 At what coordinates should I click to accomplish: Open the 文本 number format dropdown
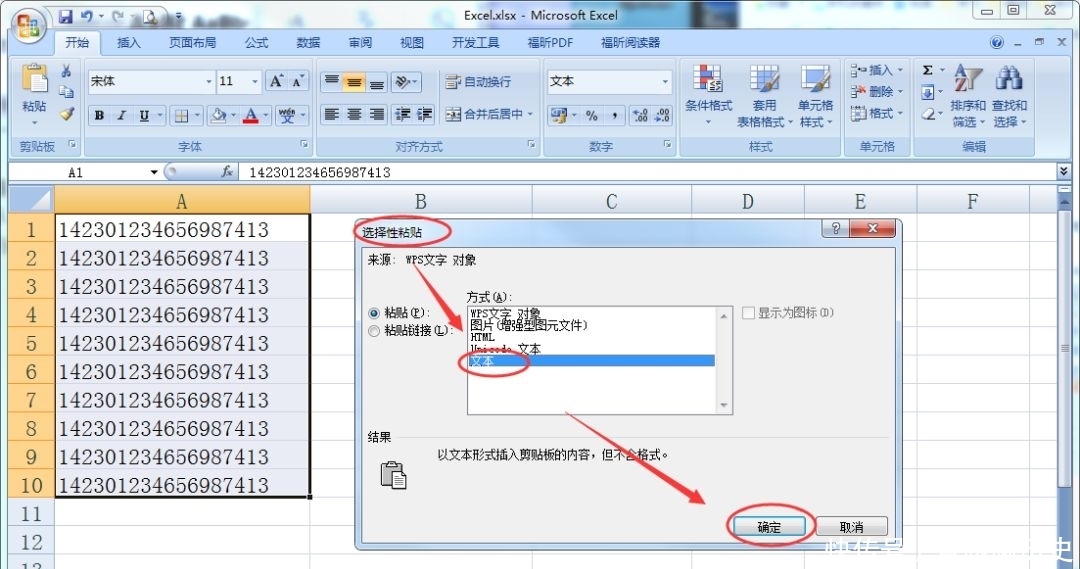click(x=665, y=82)
